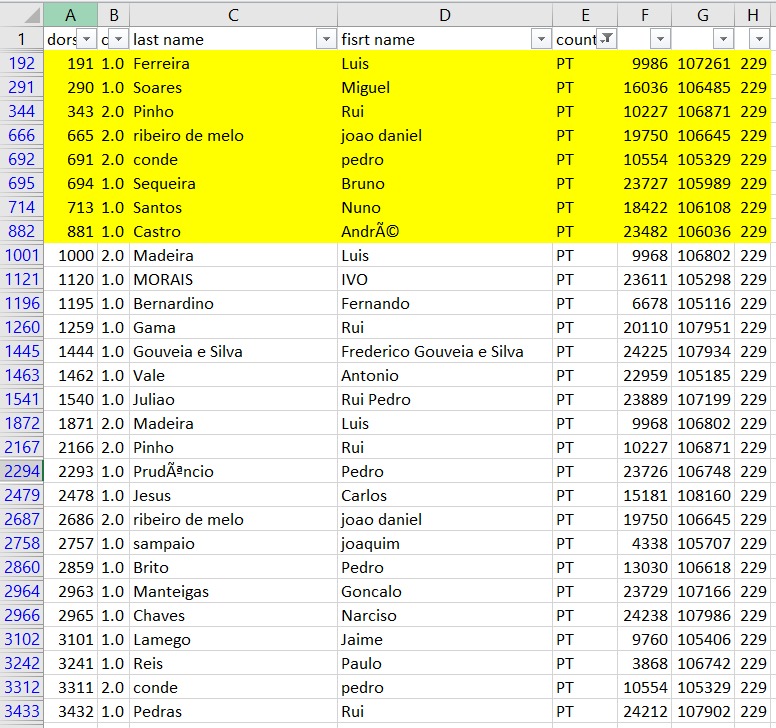Click first name cell Miguel
776x728 pixels.
point(445,88)
